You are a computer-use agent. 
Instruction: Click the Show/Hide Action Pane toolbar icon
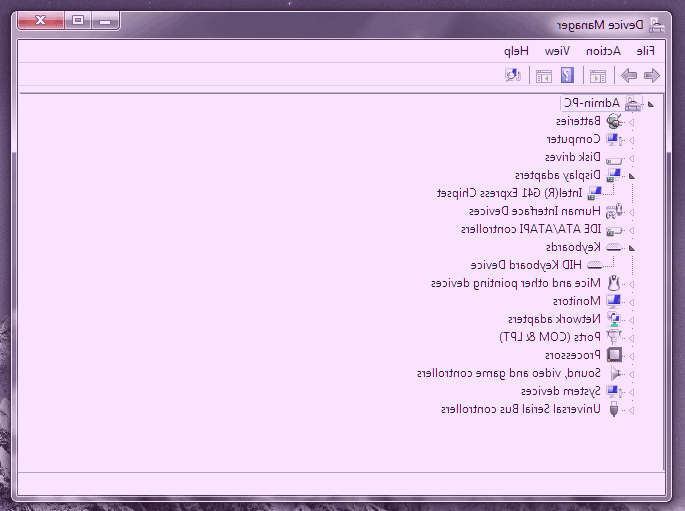pyautogui.click(x=544, y=75)
